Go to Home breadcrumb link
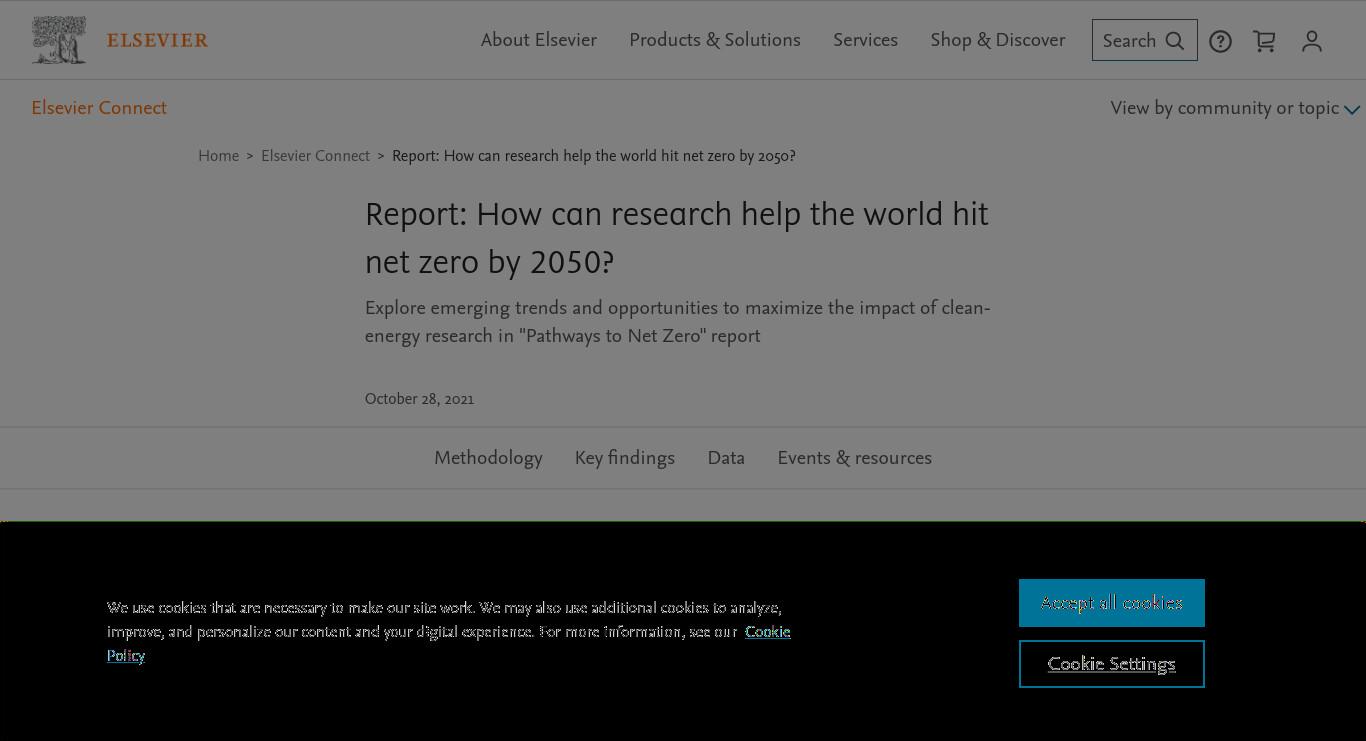 pos(218,156)
